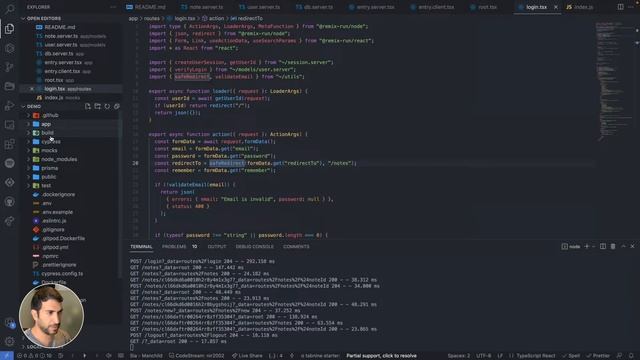Show errors and warnings count in status bar
Screen dimensions: 640x360
pos(34,356)
